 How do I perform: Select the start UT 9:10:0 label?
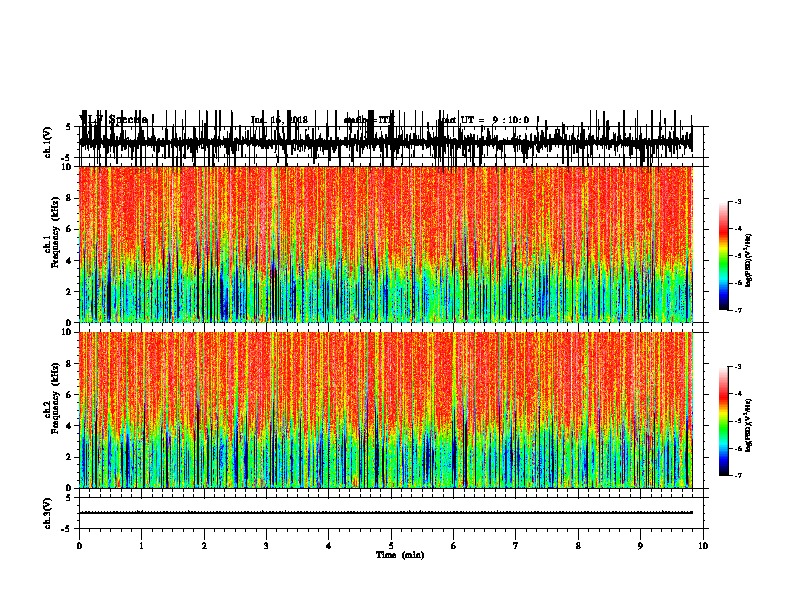[484, 120]
